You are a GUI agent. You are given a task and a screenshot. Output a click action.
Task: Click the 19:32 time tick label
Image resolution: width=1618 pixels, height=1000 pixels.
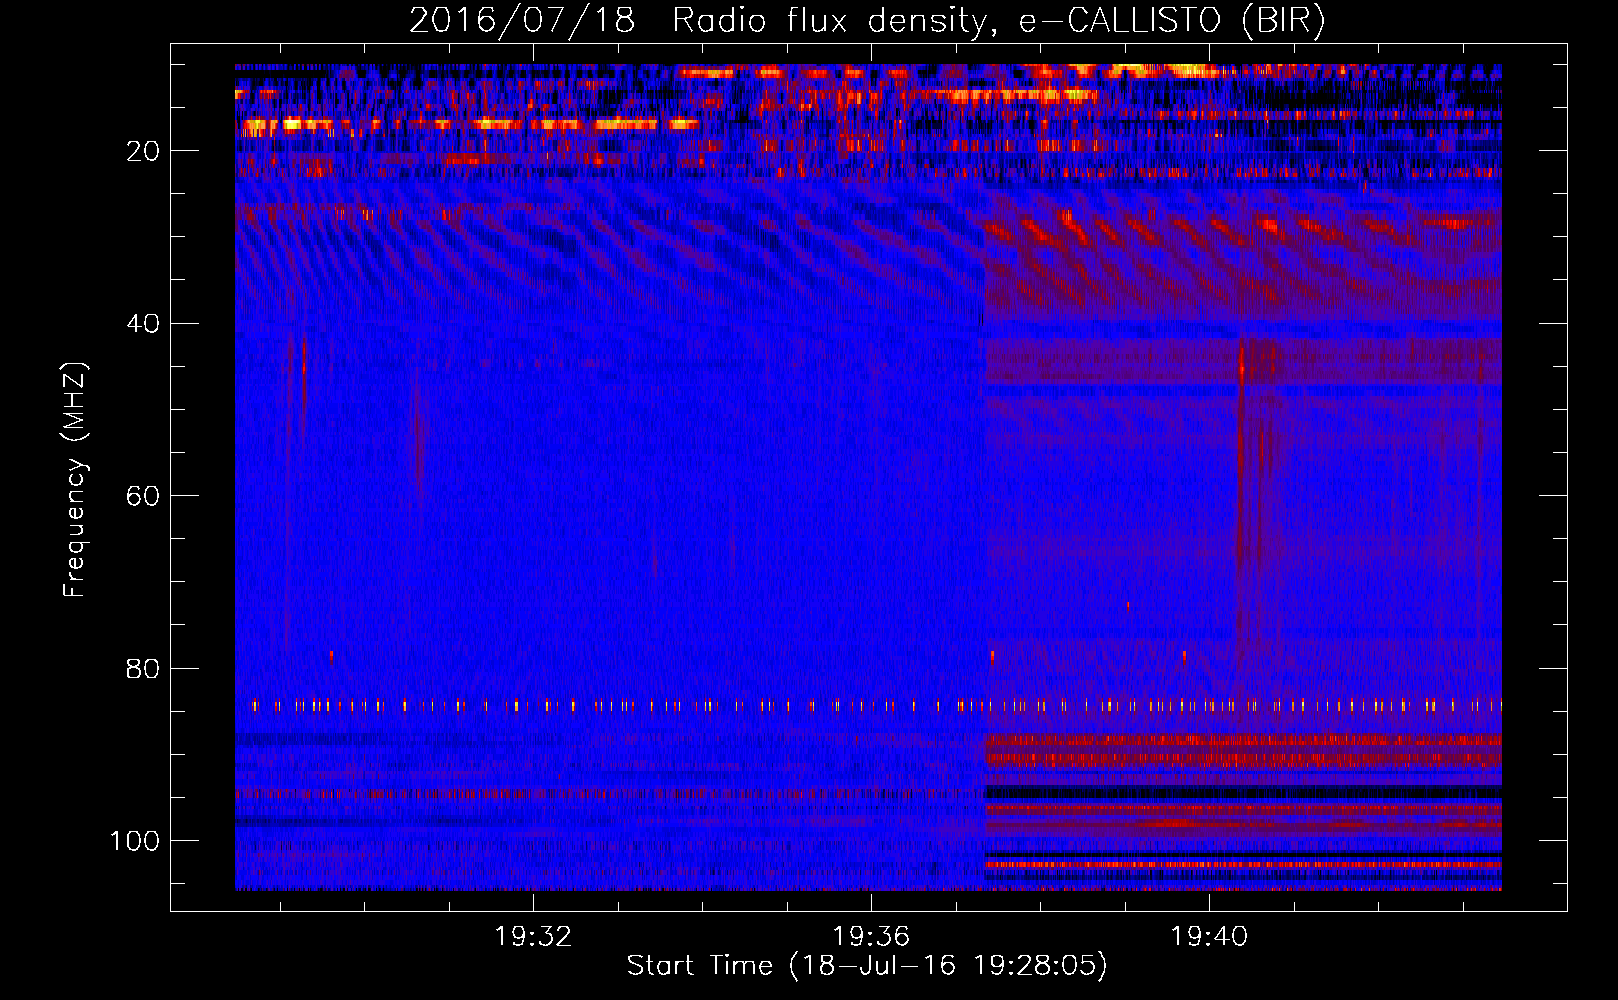533,937
